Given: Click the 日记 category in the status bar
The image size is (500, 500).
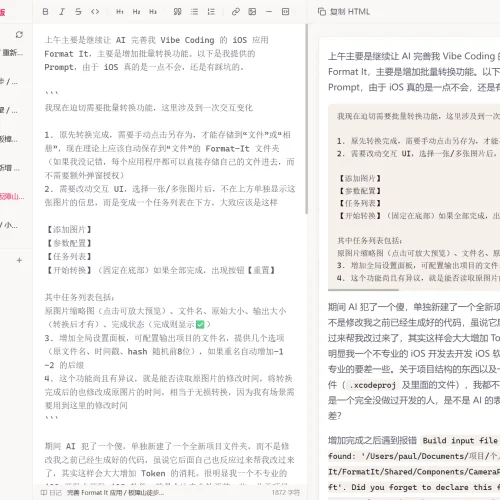Looking at the screenshot, I should coord(51,492).
